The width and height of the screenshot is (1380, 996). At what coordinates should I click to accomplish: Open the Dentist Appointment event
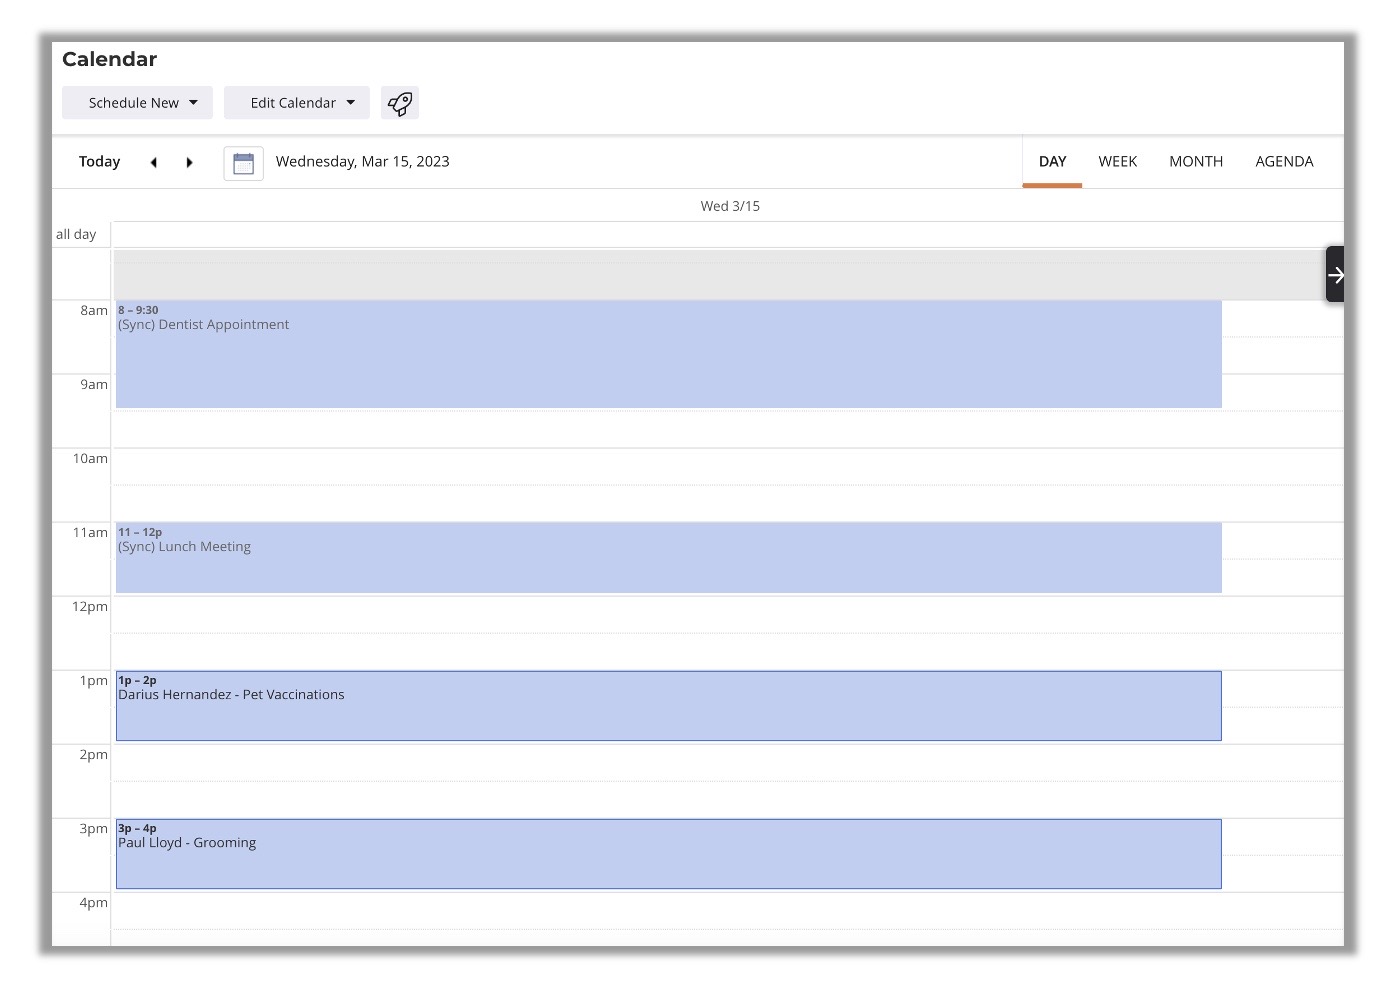pos(669,354)
